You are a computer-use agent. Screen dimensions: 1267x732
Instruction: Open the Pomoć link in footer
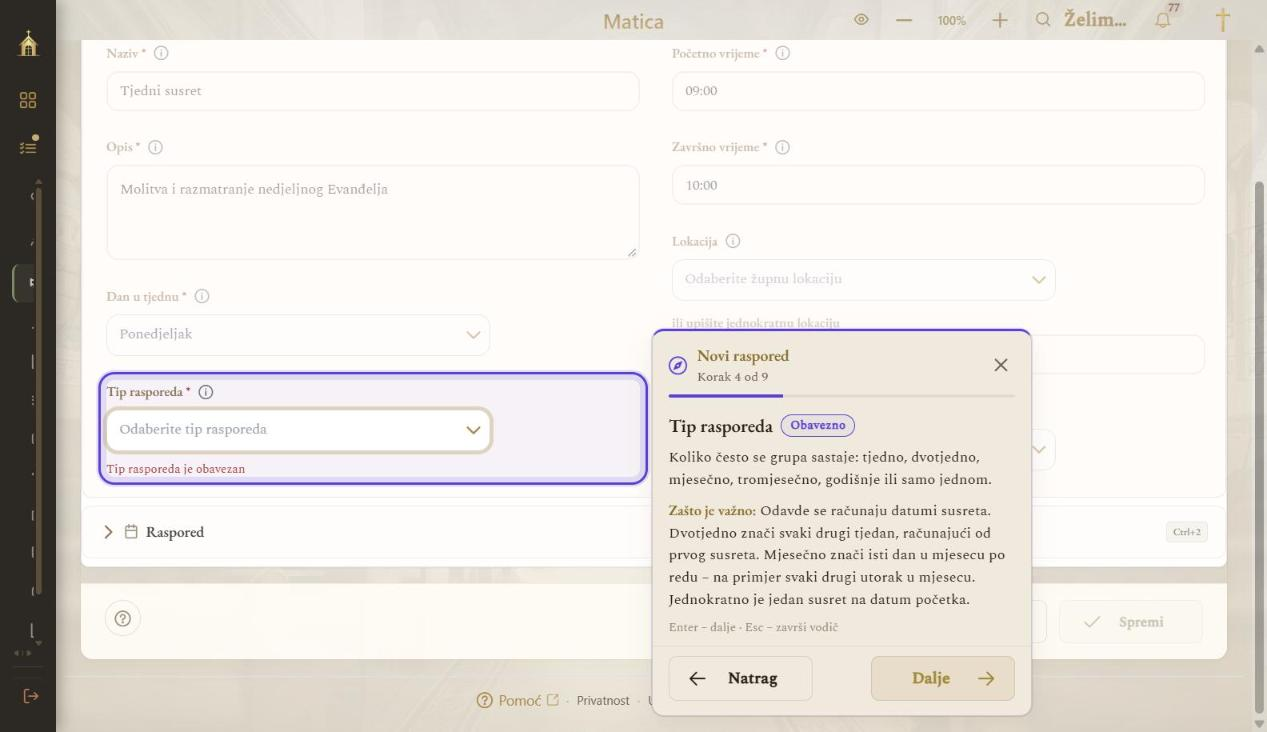[518, 700]
